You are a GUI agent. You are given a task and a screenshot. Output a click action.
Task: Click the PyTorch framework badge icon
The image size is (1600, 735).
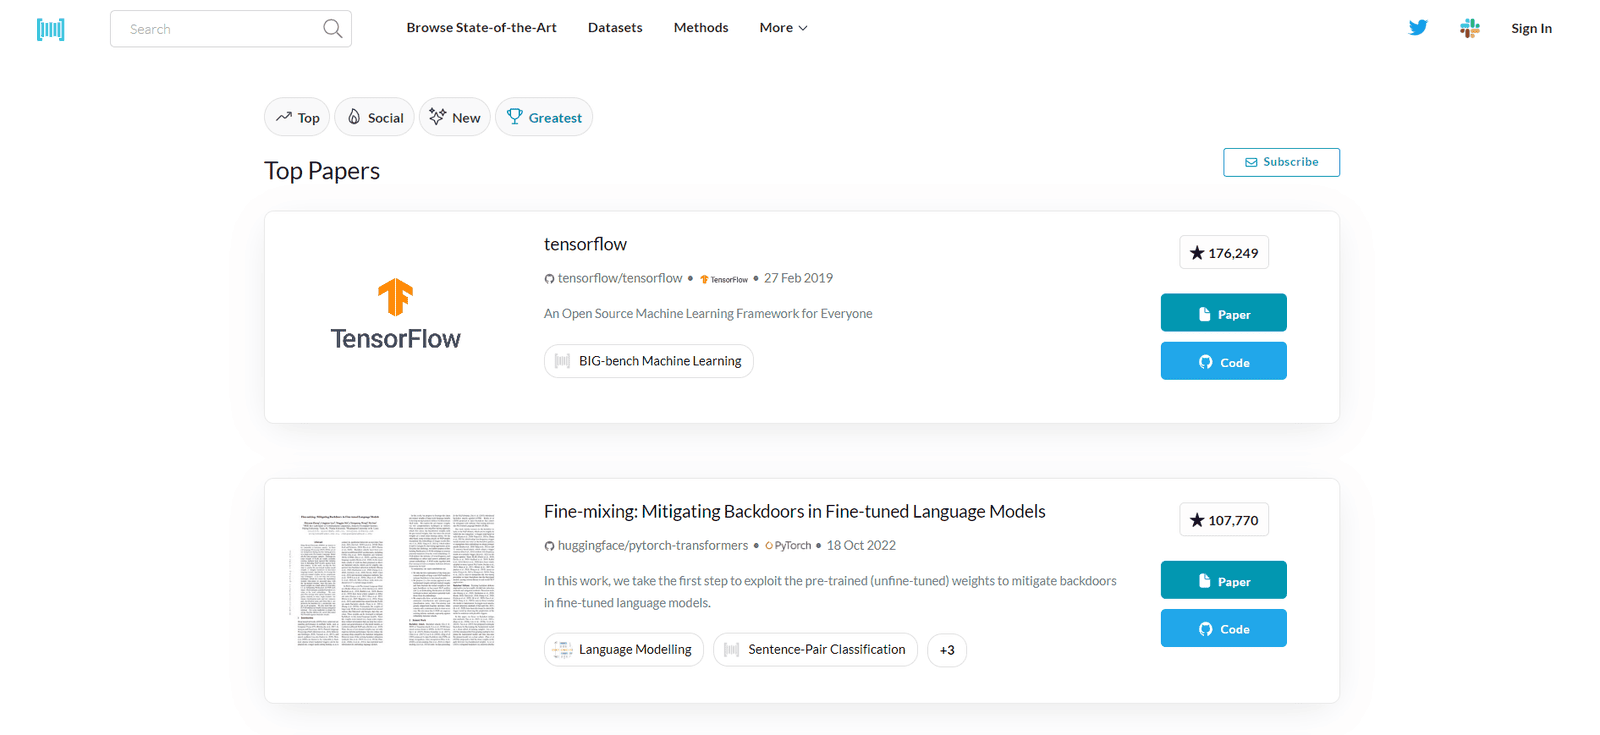pos(788,546)
